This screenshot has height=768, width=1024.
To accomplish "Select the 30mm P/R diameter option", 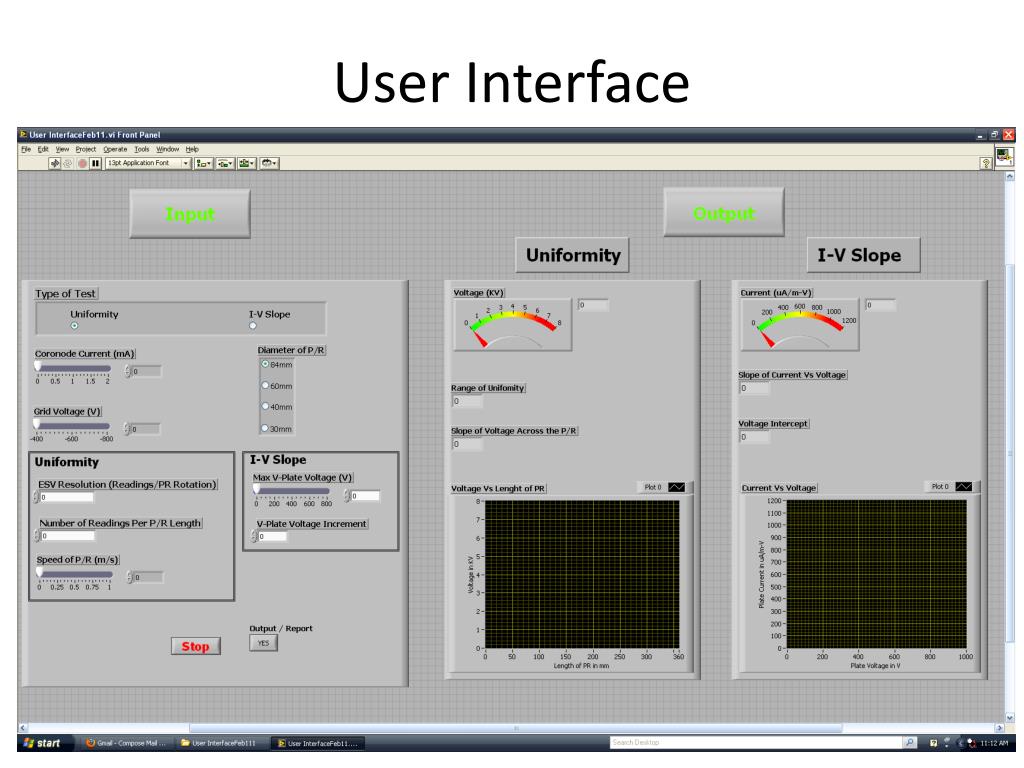I will coord(265,428).
